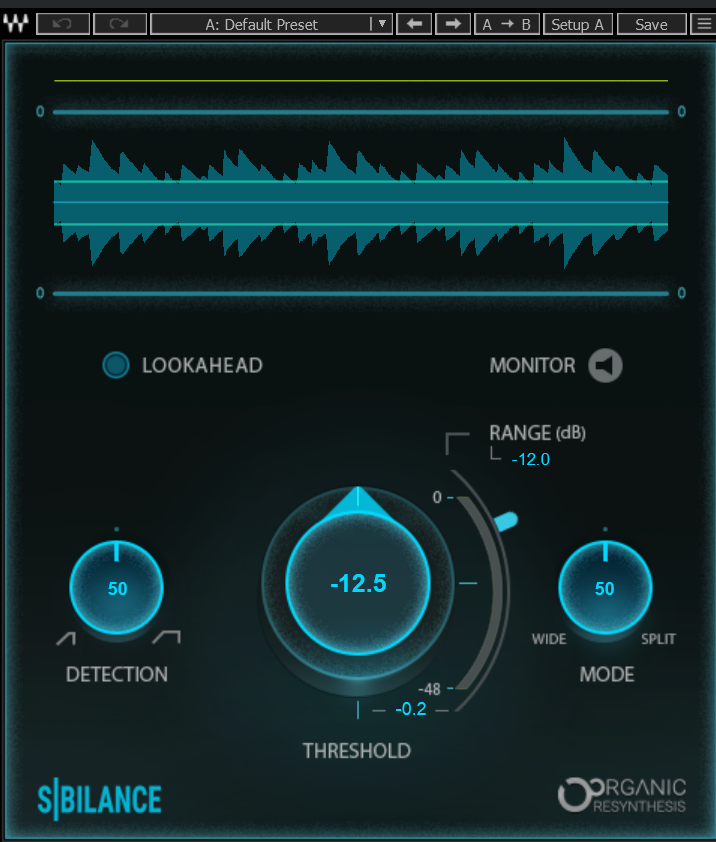The width and height of the screenshot is (716, 842).
Task: Open the A: Default Preset menu
Action: coord(271,24)
